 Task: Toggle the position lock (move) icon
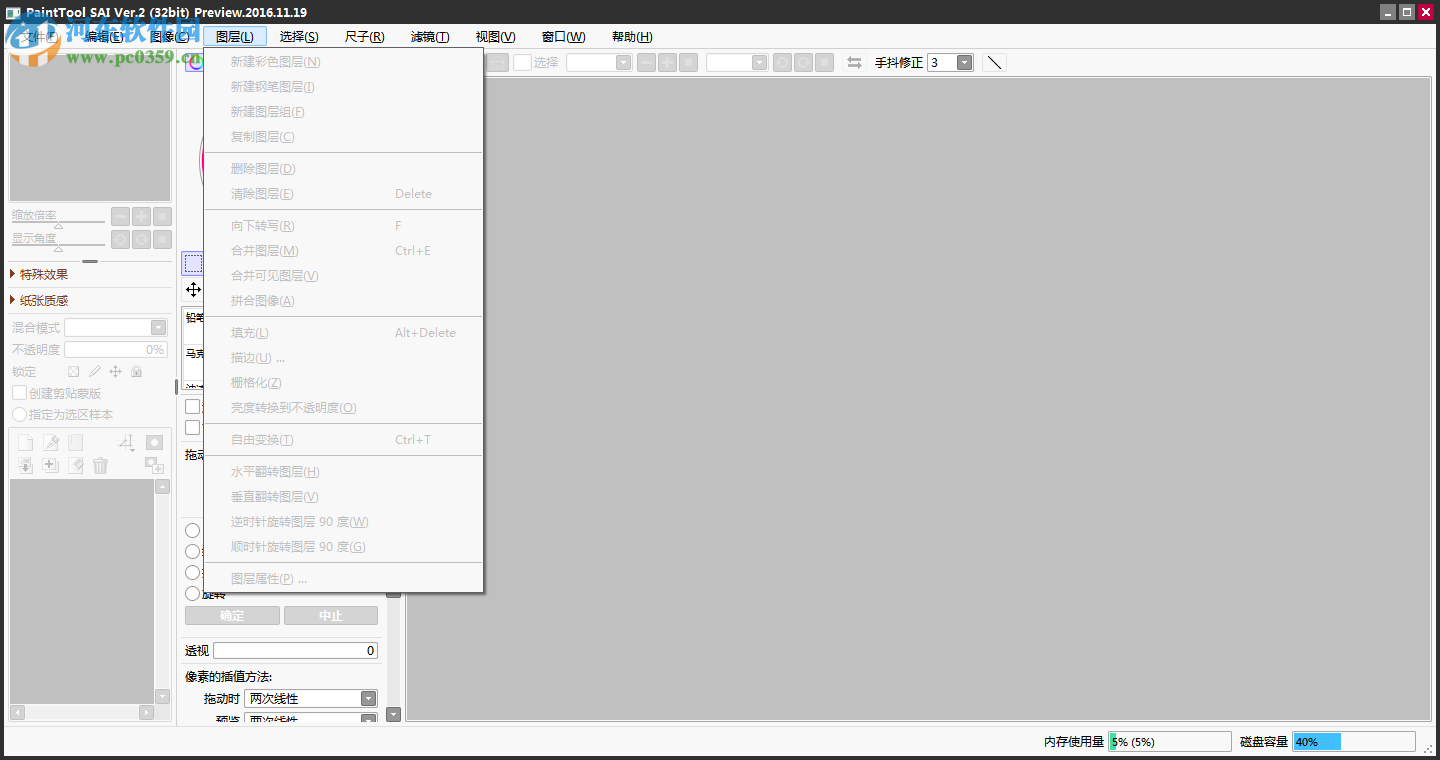point(116,371)
